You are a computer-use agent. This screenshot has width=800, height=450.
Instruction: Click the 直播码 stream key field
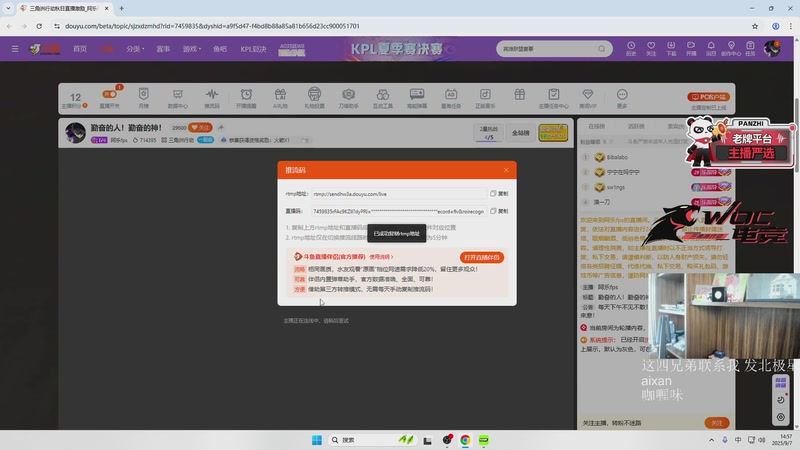tap(398, 211)
